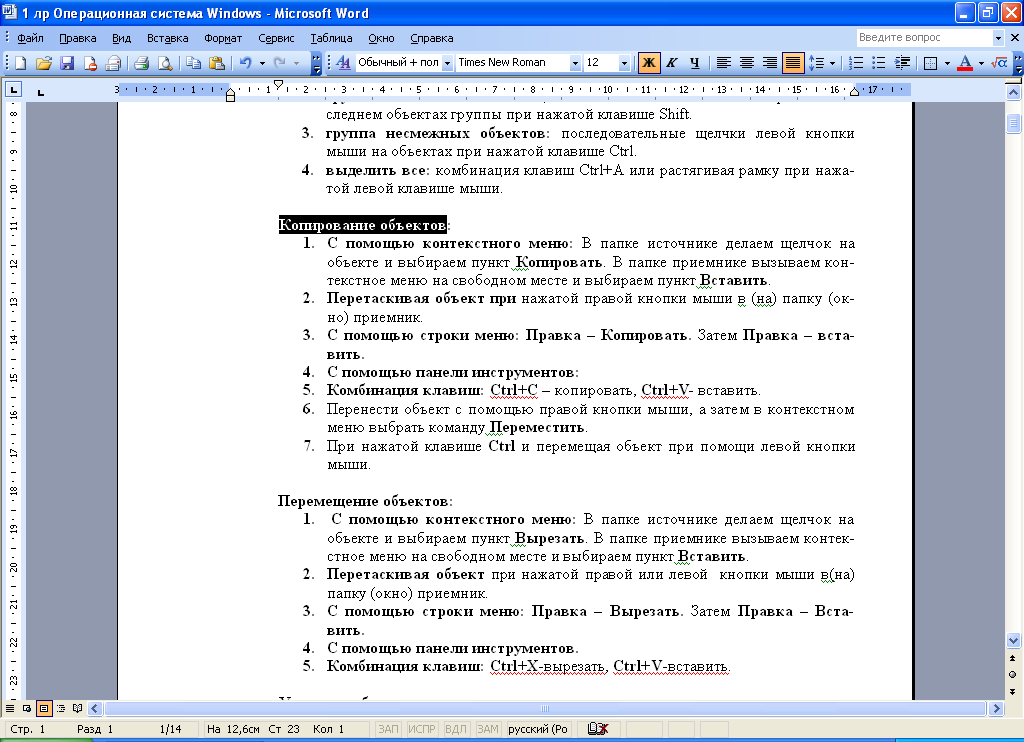Click the Select Browse Object button
The width and height of the screenshot is (1024, 742).
coord(1013,675)
